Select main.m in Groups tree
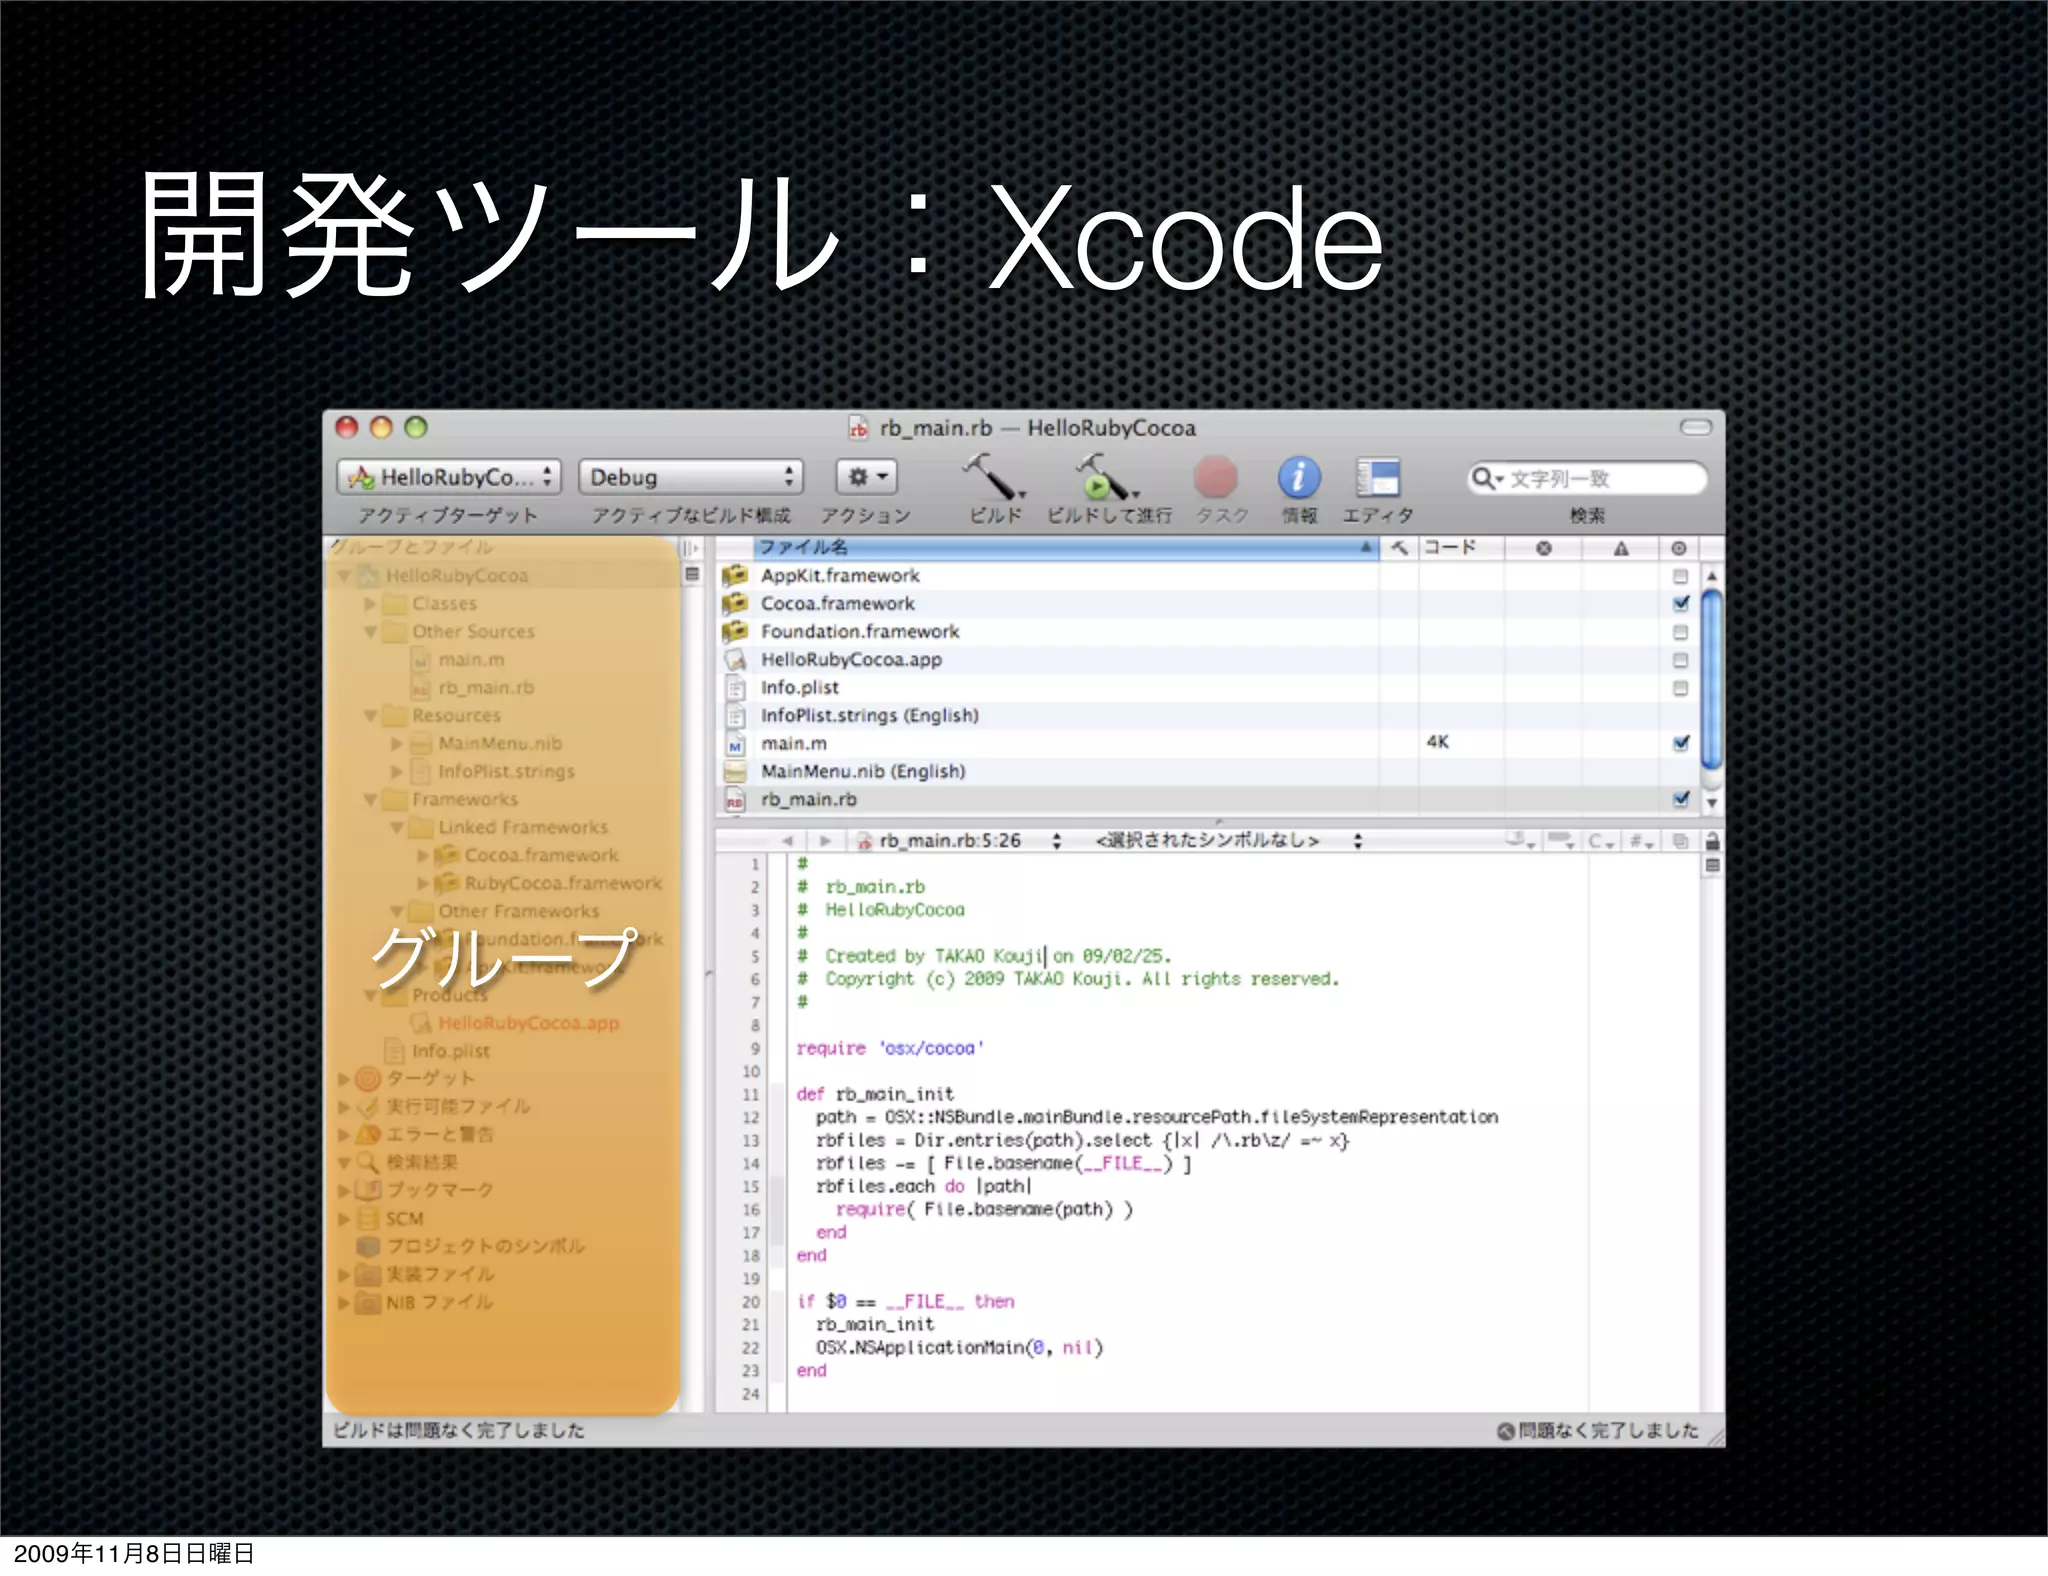2048x1576 pixels. point(471,660)
